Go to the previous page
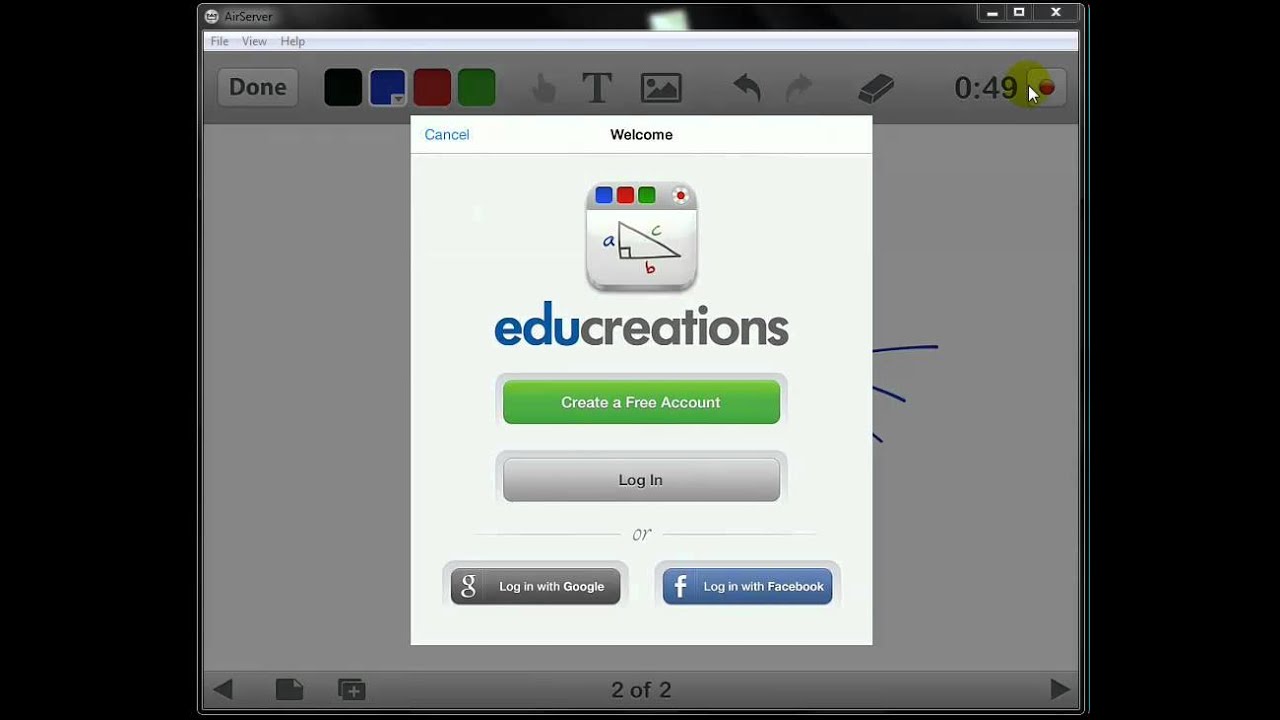The height and width of the screenshot is (720, 1280). [223, 689]
